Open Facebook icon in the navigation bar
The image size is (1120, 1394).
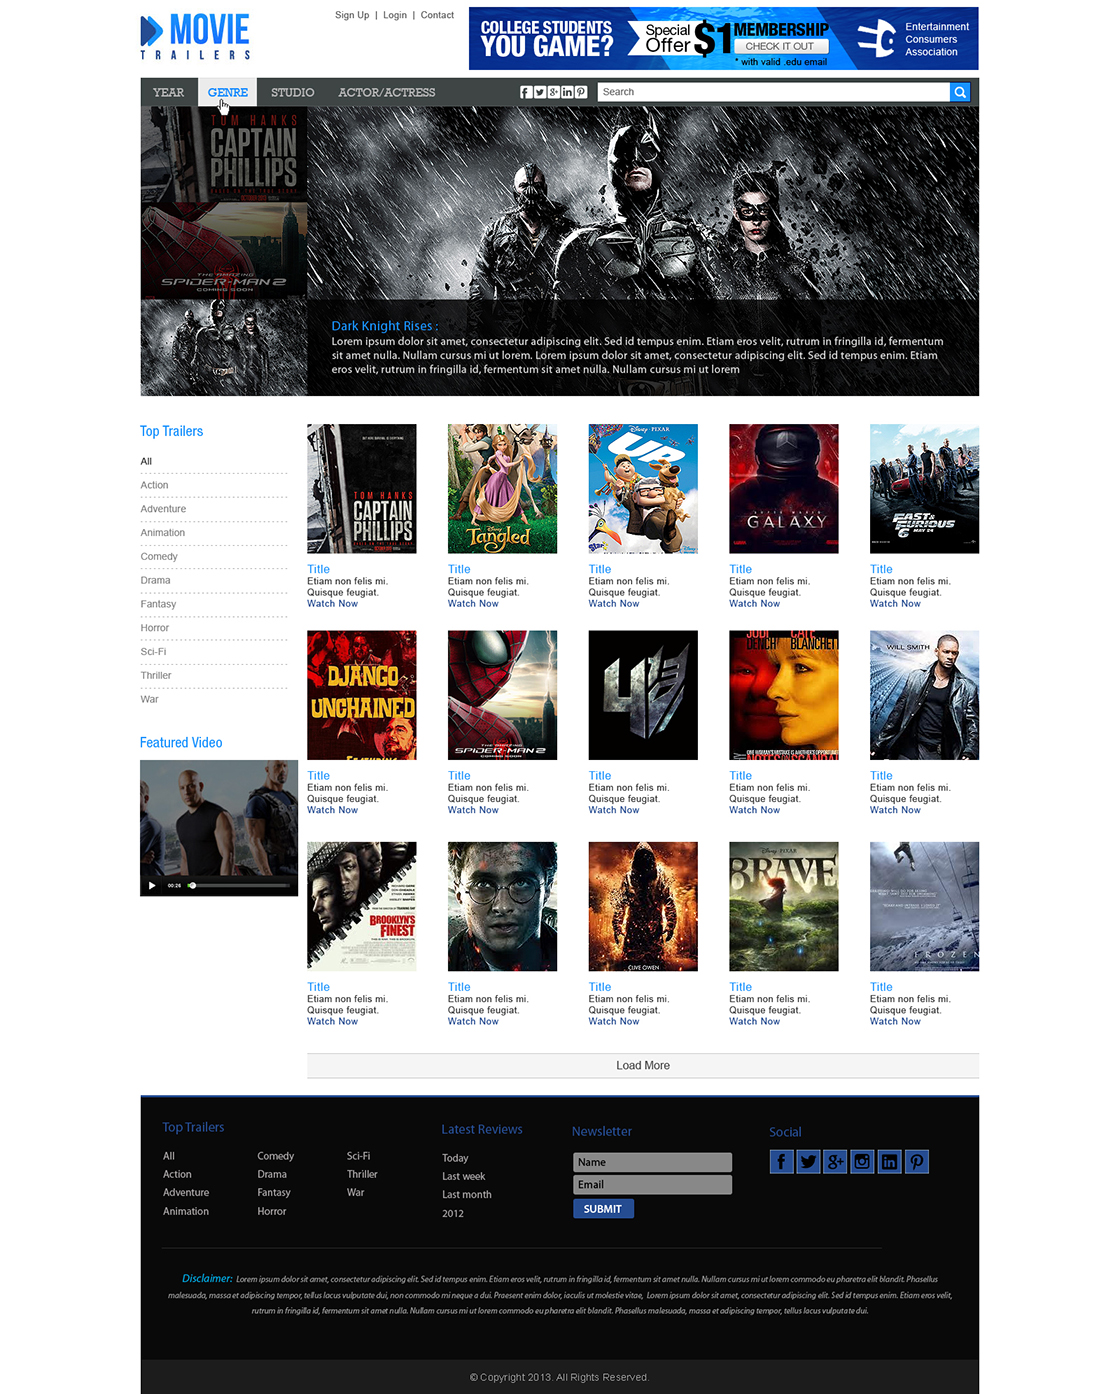point(525,92)
